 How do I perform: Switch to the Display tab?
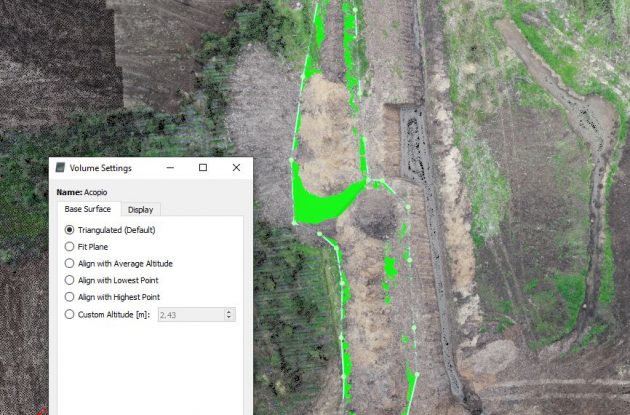tap(140, 209)
